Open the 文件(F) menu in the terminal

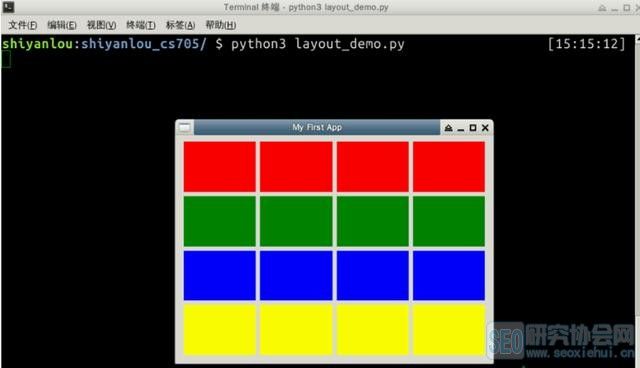click(22, 25)
